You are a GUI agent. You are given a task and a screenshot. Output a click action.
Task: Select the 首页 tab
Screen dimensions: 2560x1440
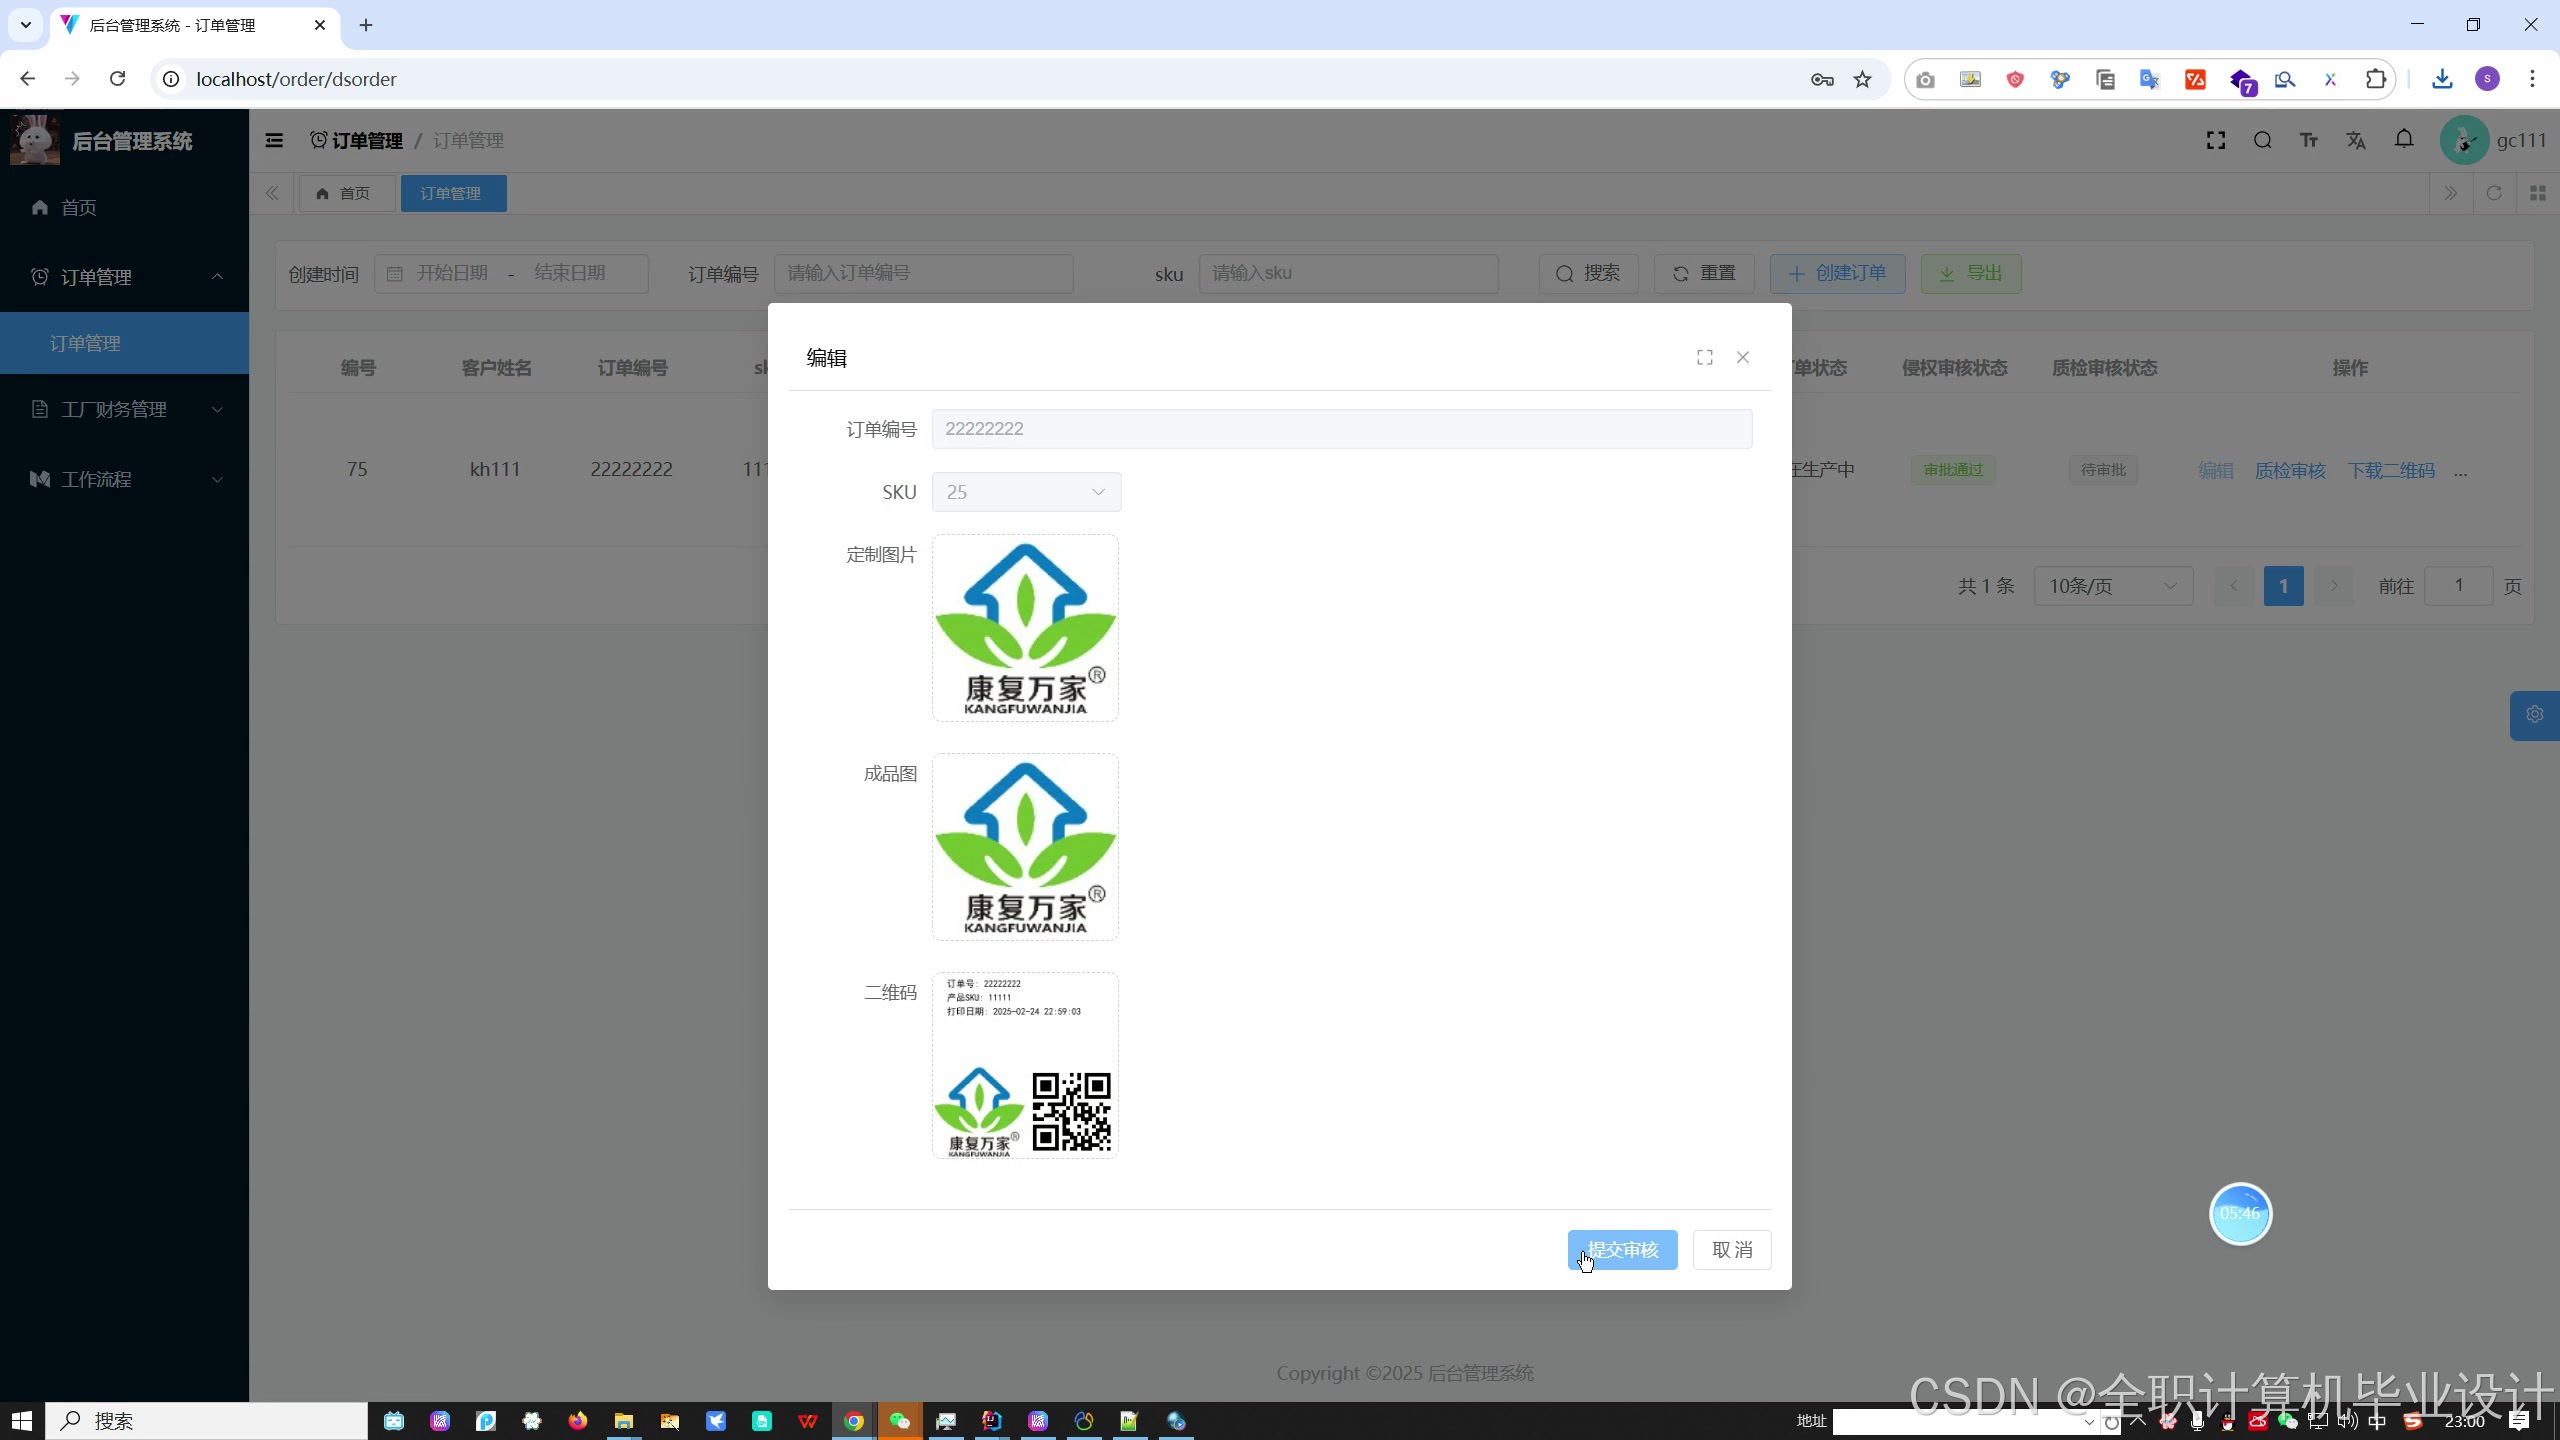tap(344, 194)
